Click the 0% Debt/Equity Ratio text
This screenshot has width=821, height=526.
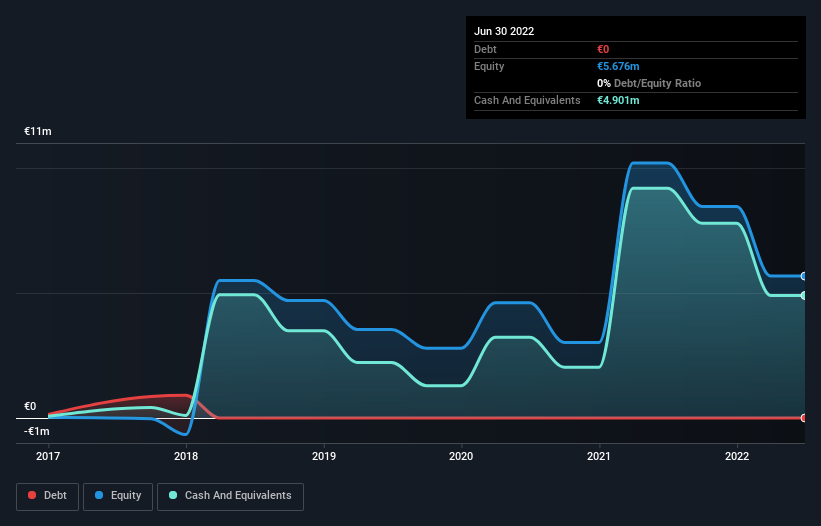(649, 83)
